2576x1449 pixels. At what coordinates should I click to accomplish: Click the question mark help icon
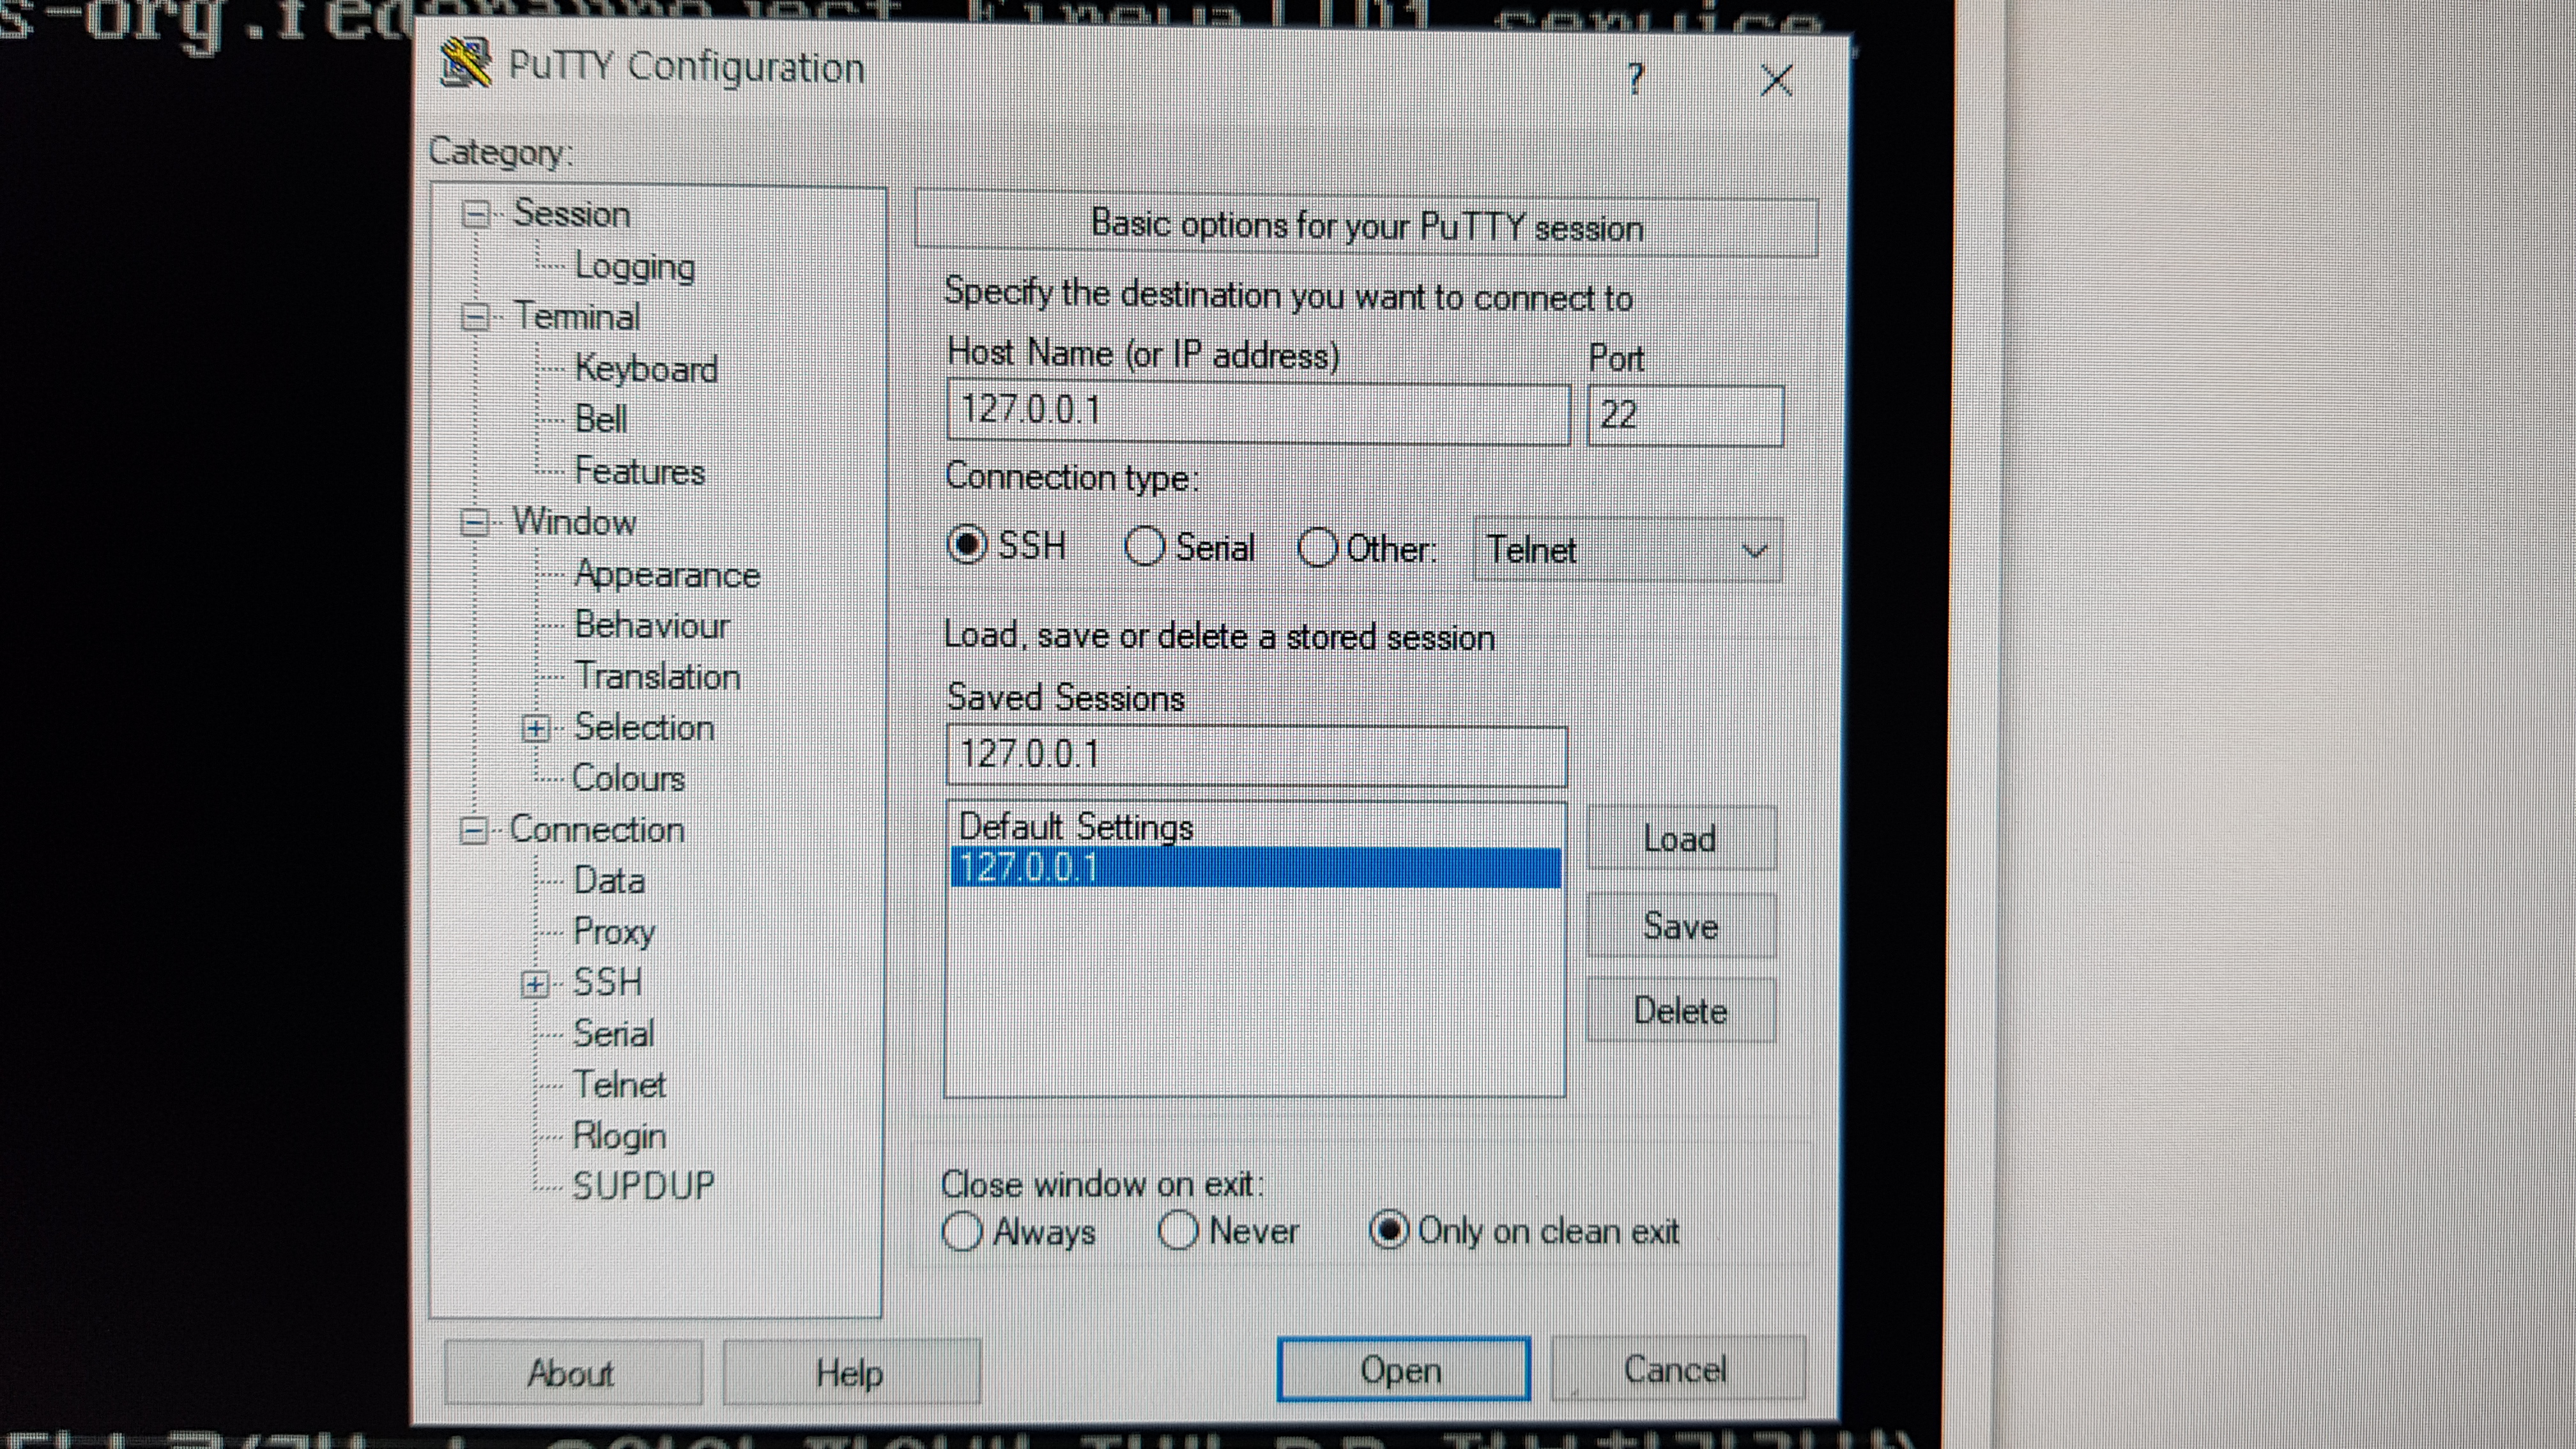click(1635, 79)
